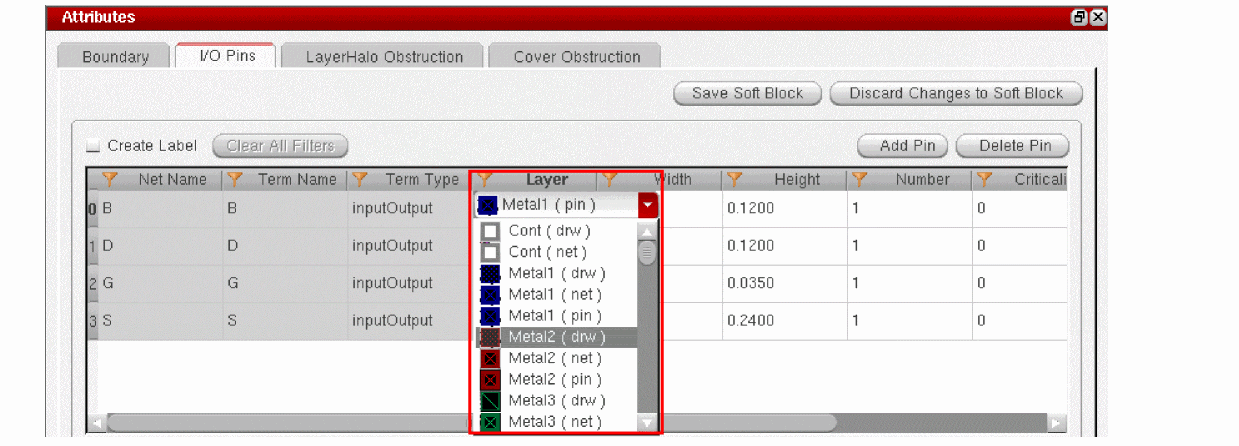Filter the Net Name column
Viewport: 1239px width, 446px height.
tap(111, 180)
